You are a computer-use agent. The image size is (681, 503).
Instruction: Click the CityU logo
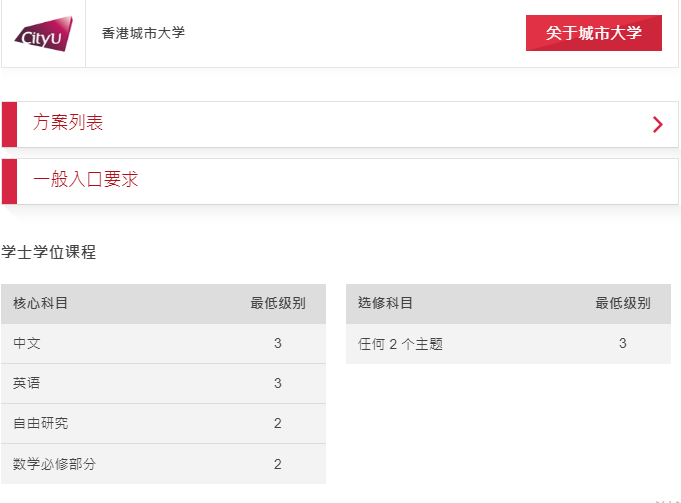(x=44, y=33)
